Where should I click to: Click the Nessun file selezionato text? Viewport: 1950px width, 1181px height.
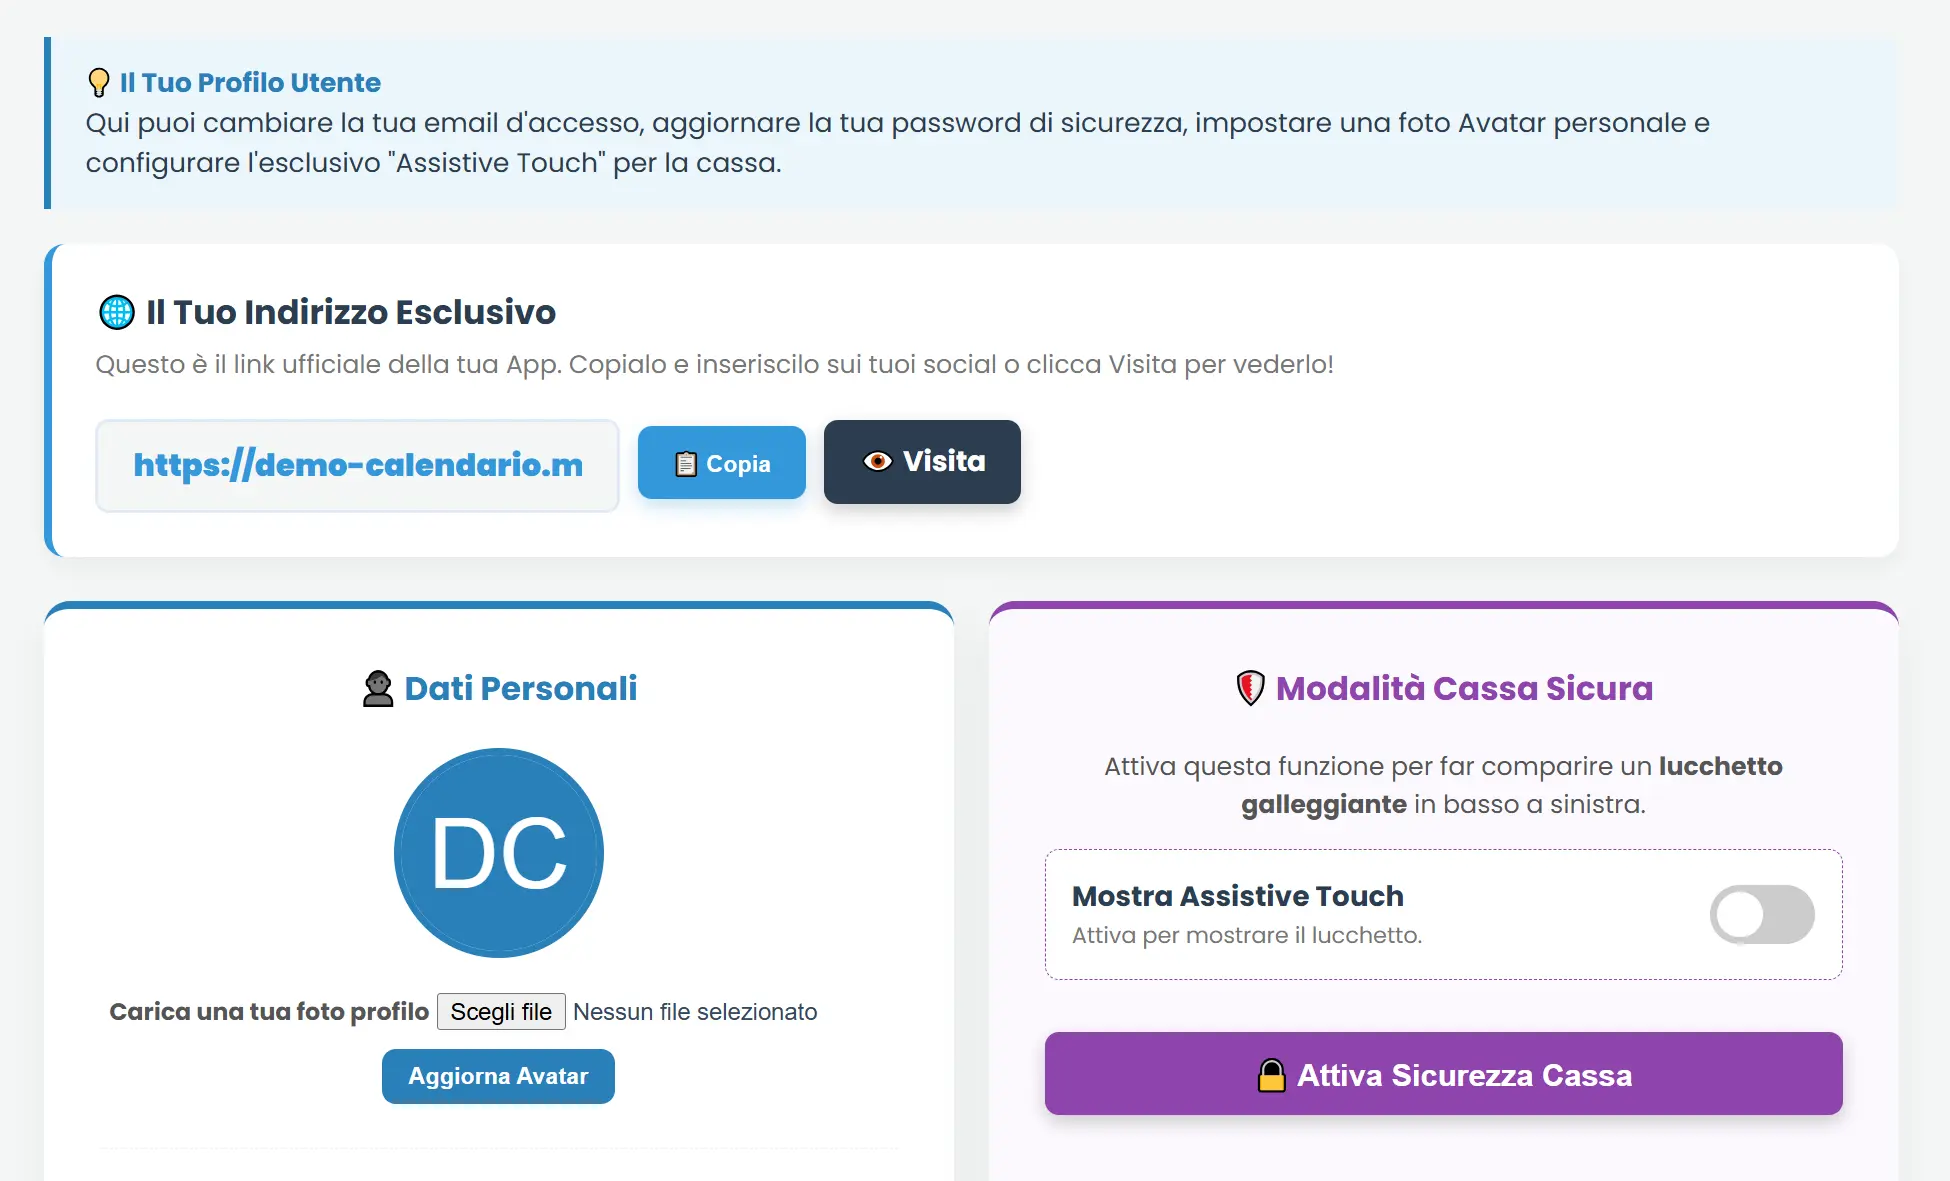click(695, 1012)
